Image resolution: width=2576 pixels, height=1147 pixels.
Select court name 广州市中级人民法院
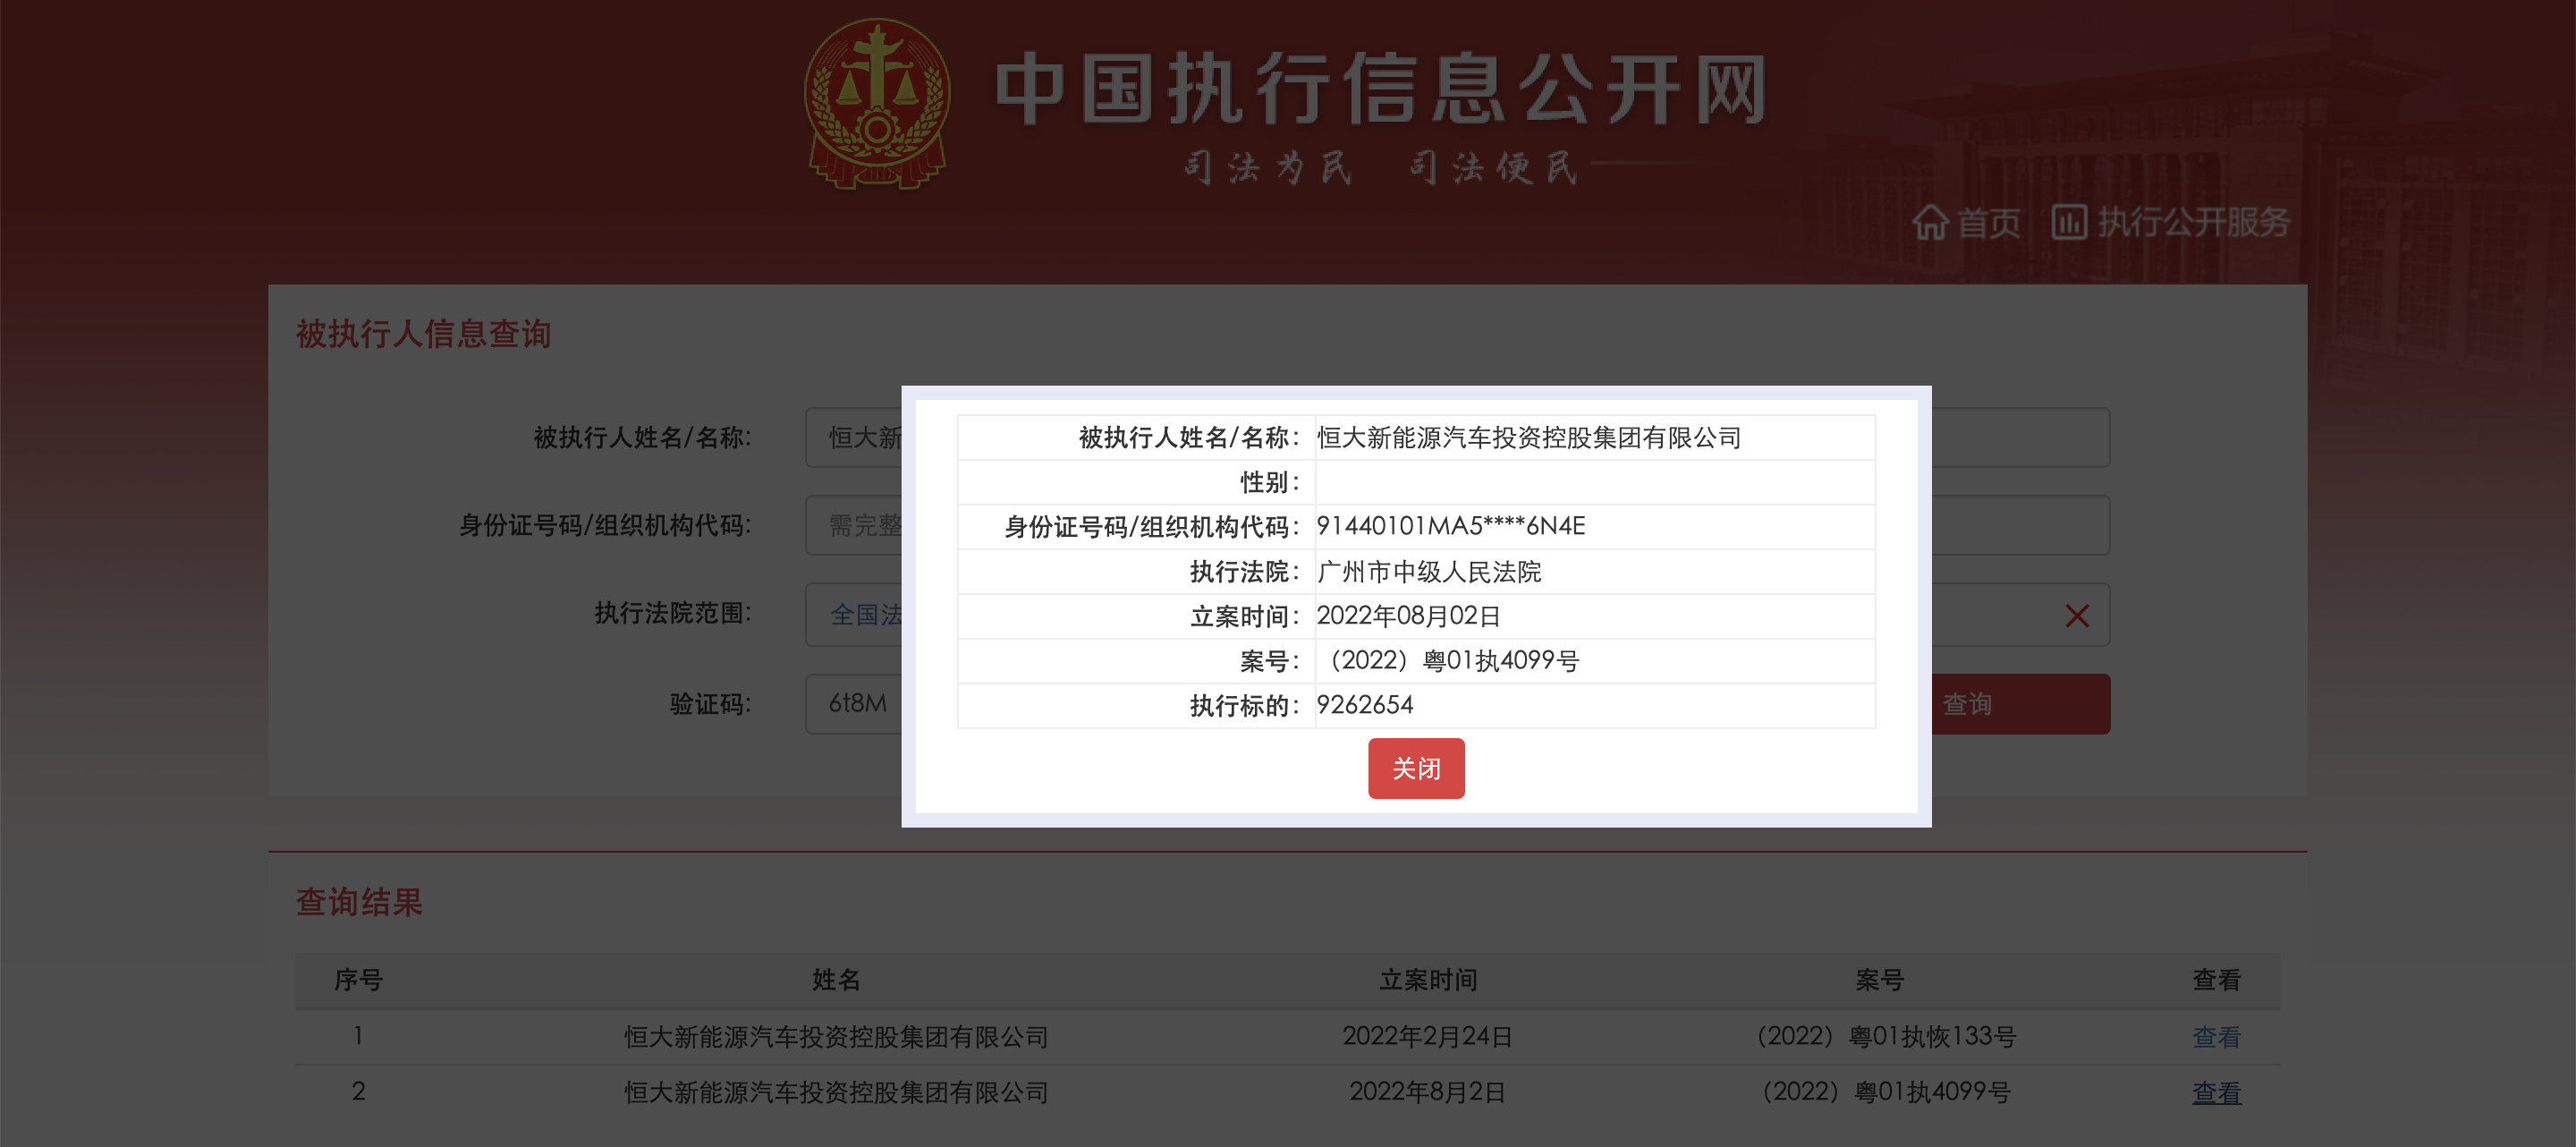click(x=1429, y=571)
